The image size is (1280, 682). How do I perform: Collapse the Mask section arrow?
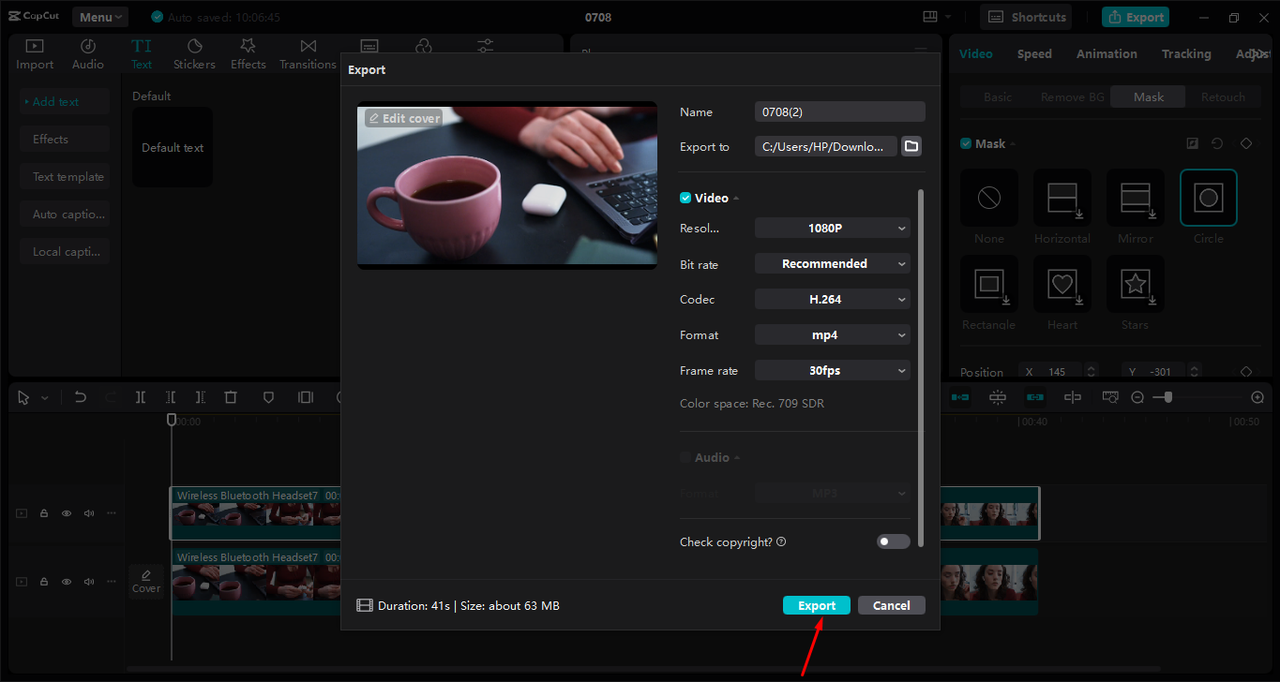click(x=1013, y=144)
